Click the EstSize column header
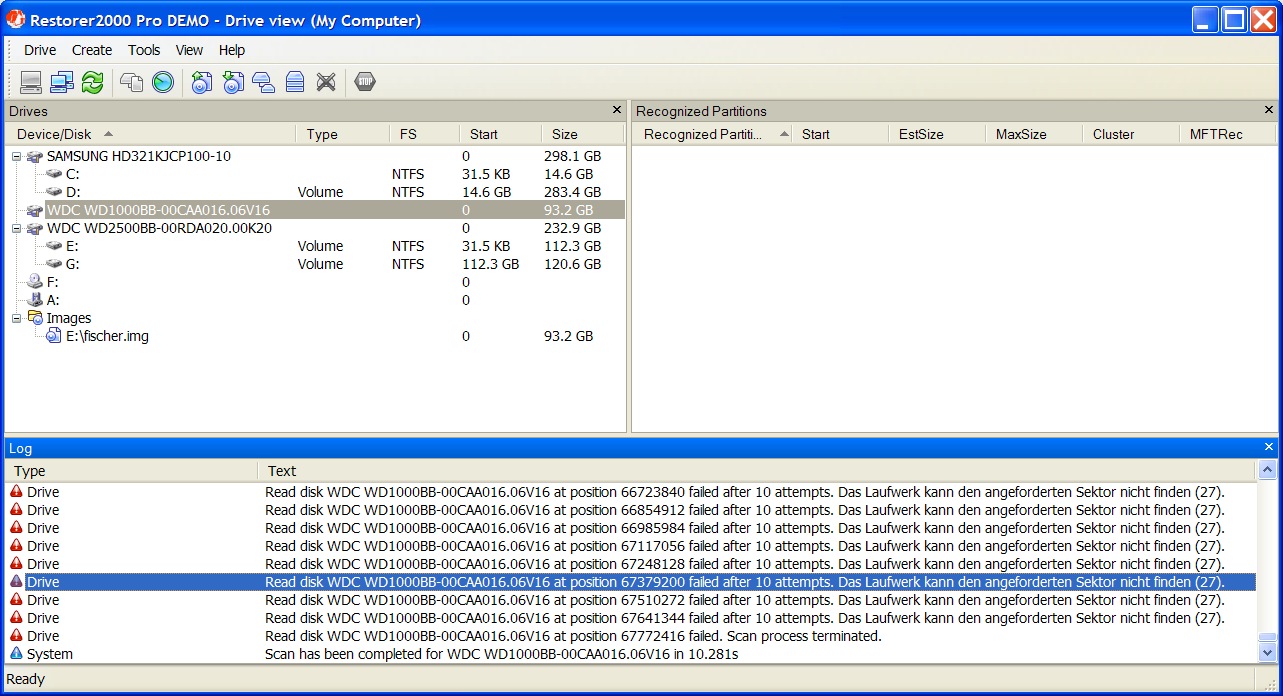1283x696 pixels. tap(937, 134)
